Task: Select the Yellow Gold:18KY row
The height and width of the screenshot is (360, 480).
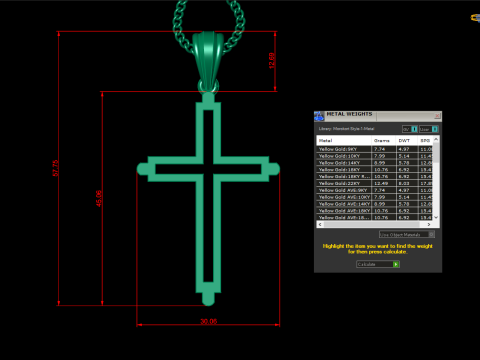Action: click(x=375, y=170)
